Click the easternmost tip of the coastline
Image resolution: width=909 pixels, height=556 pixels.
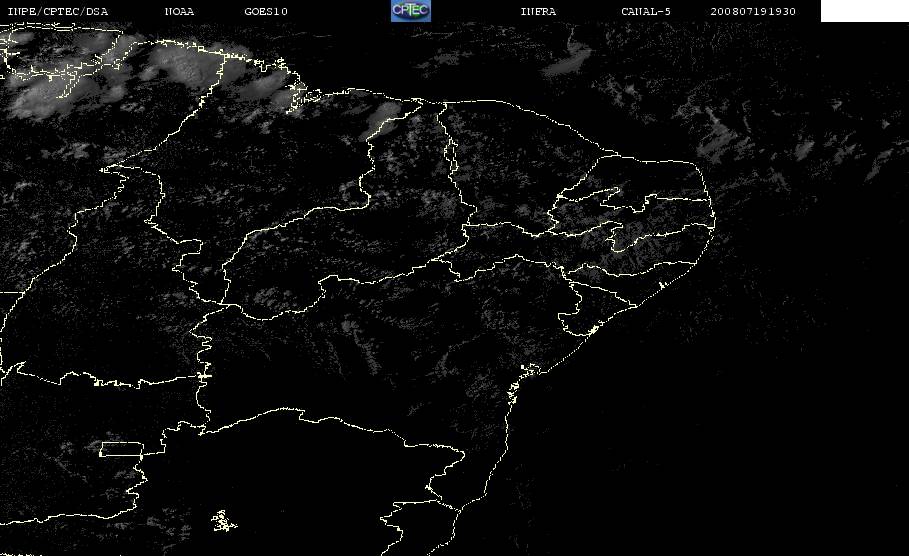click(x=714, y=221)
